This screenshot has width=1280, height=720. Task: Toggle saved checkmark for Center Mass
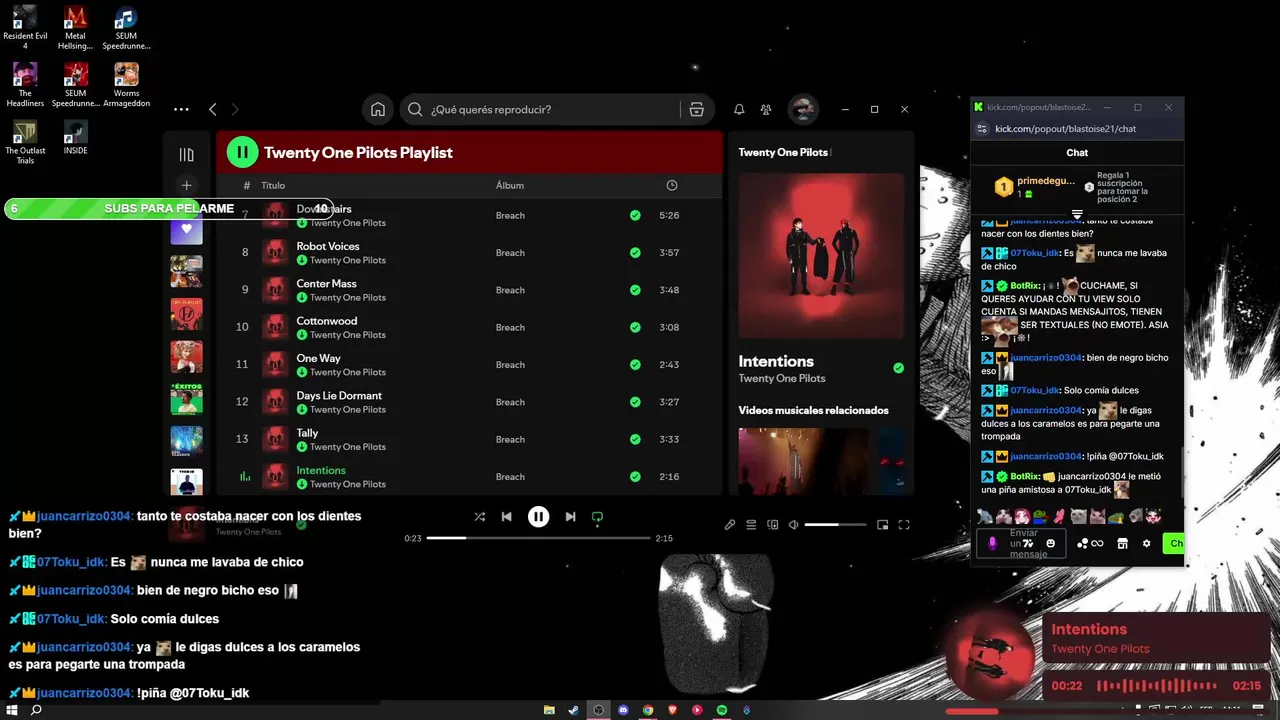pos(635,290)
